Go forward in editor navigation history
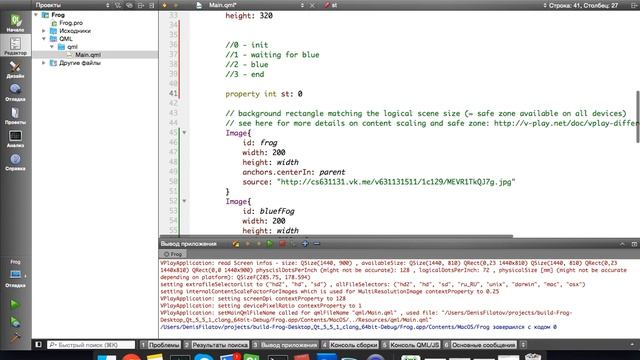Image resolution: width=640 pixels, height=360 pixels. point(176,5)
